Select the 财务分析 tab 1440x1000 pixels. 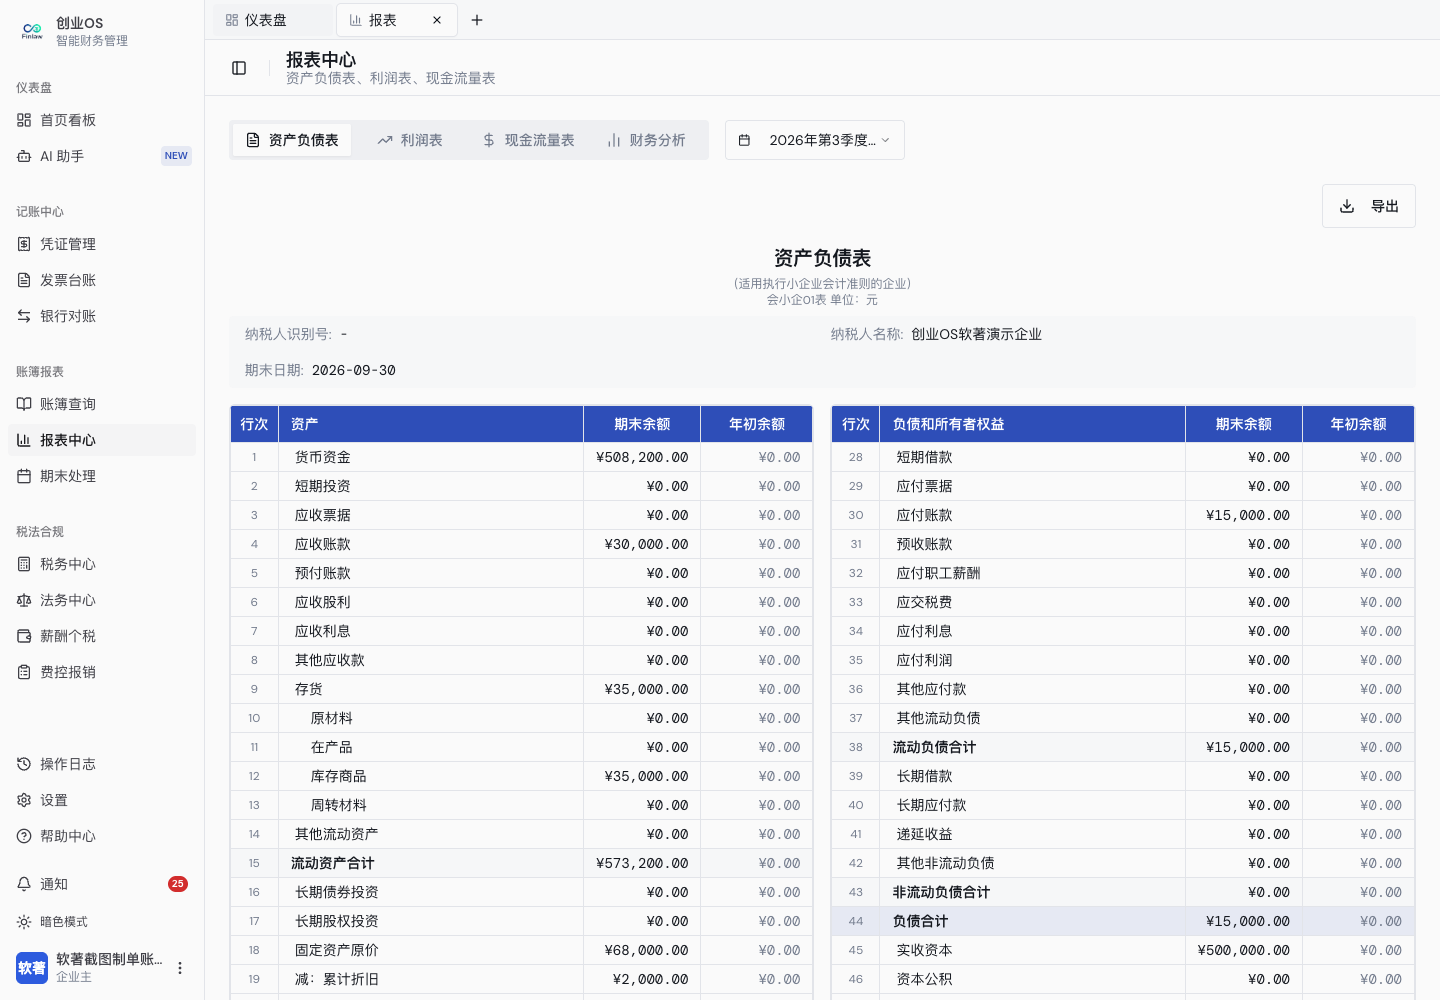646,140
